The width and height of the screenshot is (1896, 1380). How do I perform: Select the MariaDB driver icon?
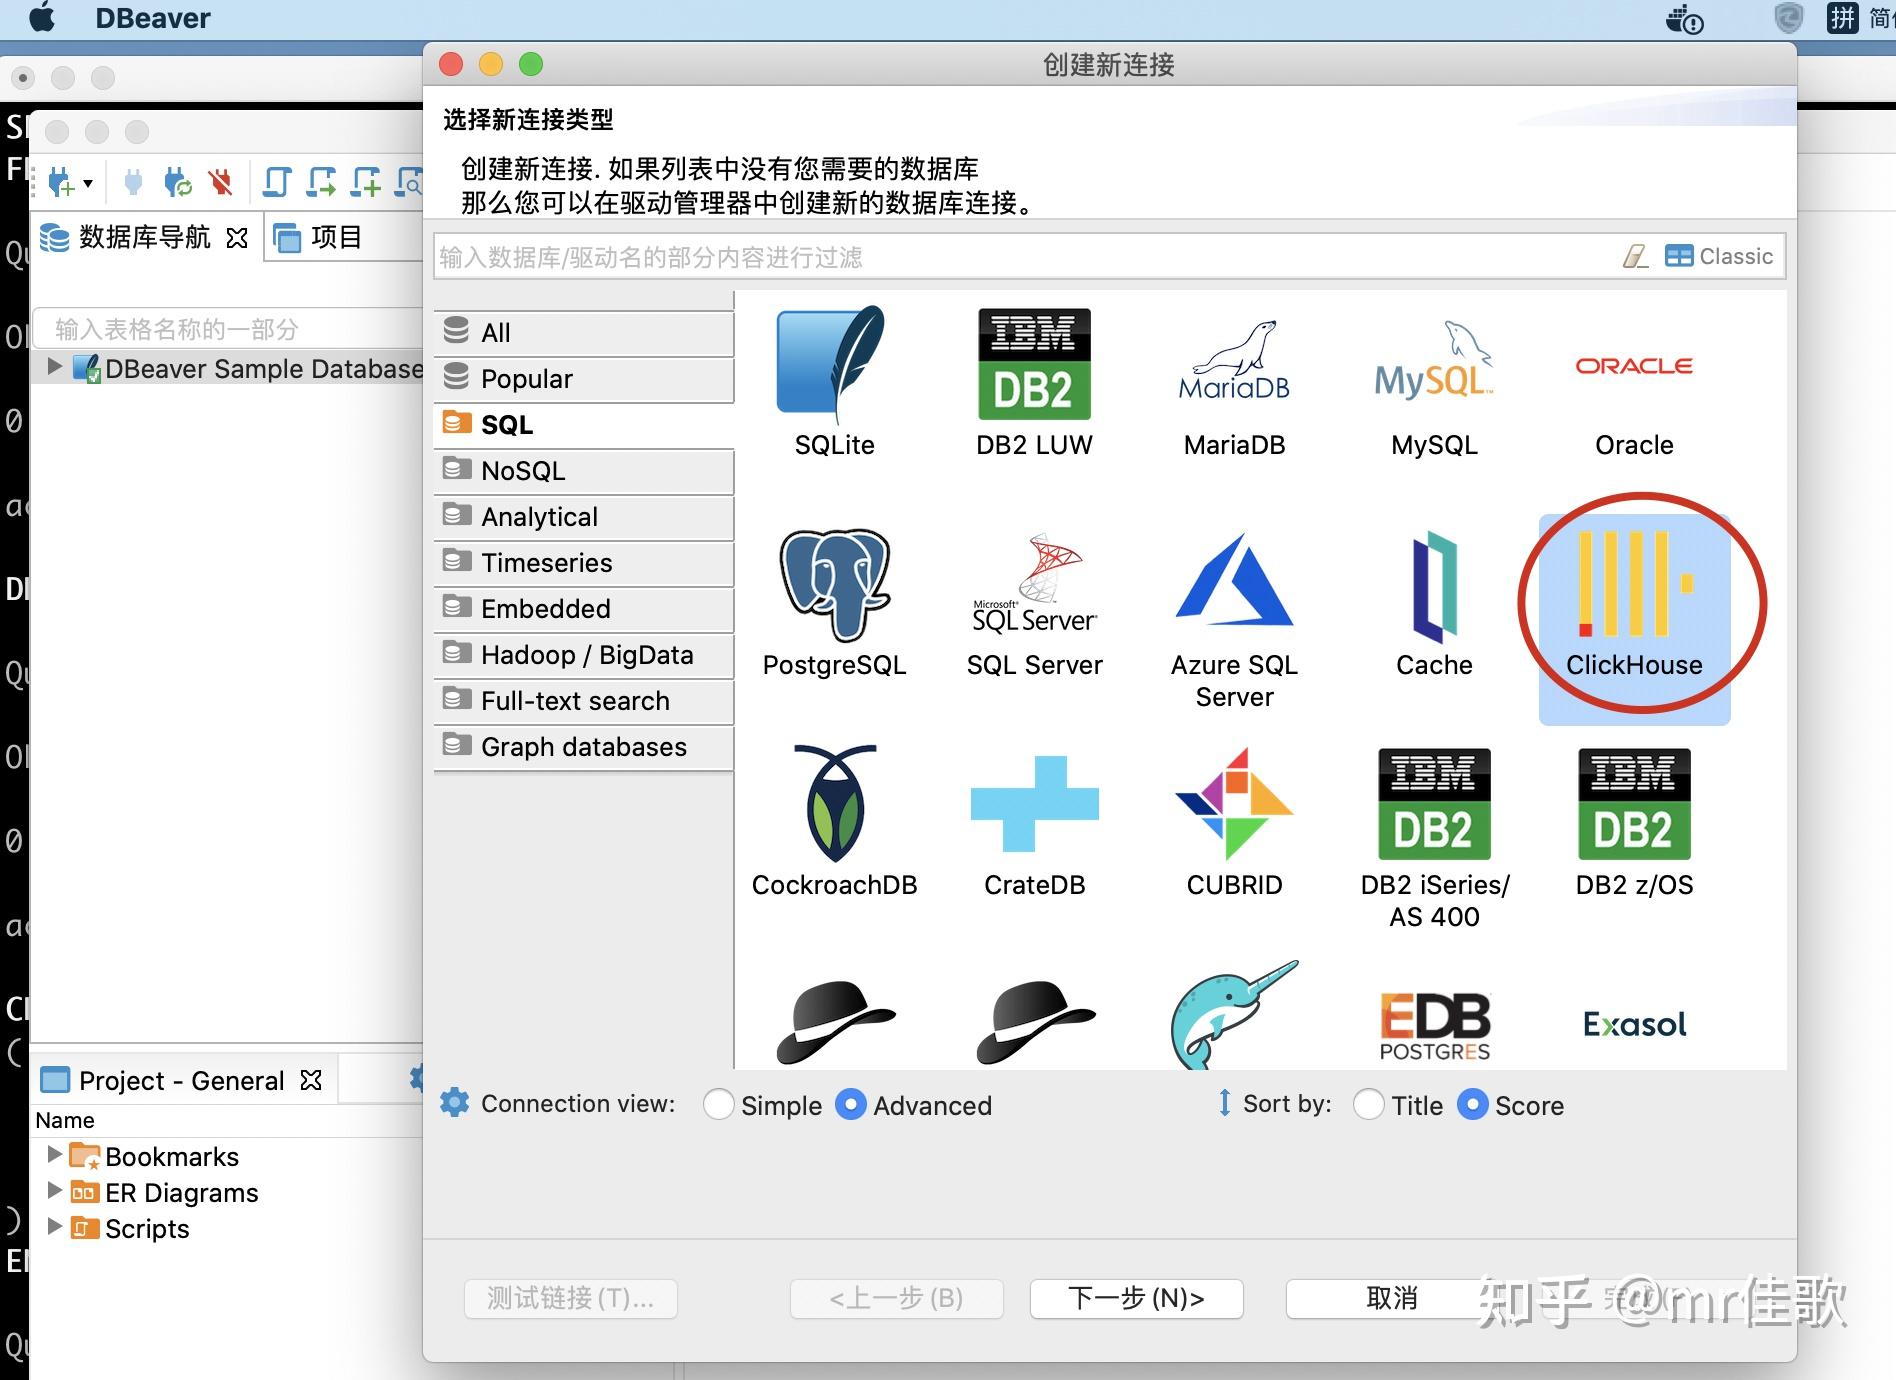coord(1234,362)
